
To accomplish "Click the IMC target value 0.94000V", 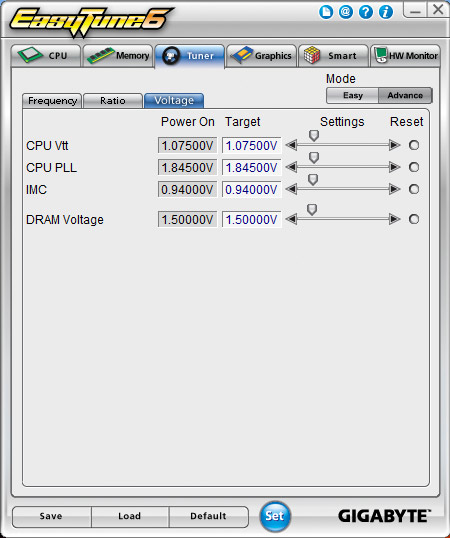I will (x=252, y=189).
